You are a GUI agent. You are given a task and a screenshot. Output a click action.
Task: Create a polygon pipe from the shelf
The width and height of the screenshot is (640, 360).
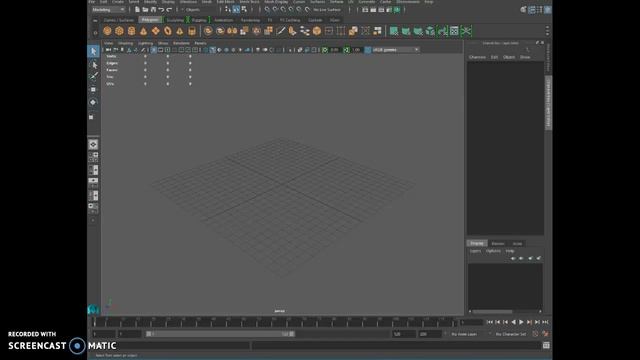(x=192, y=31)
